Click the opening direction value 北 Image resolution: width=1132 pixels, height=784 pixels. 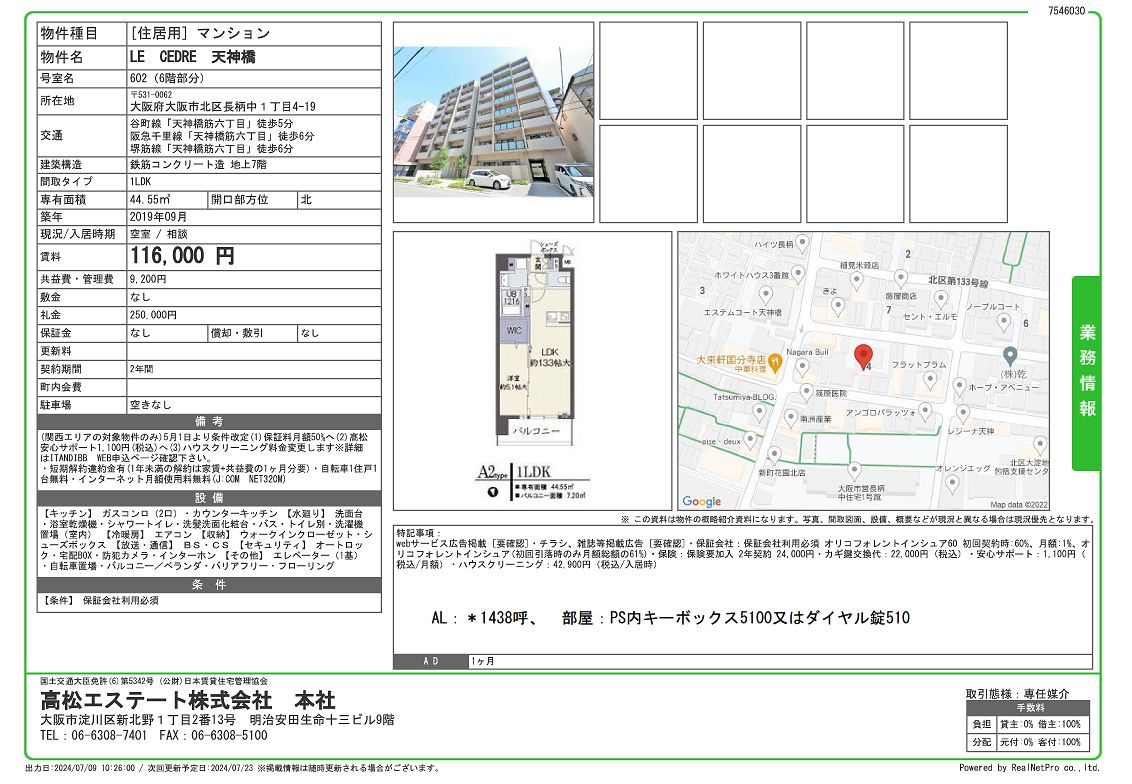[x=306, y=199]
